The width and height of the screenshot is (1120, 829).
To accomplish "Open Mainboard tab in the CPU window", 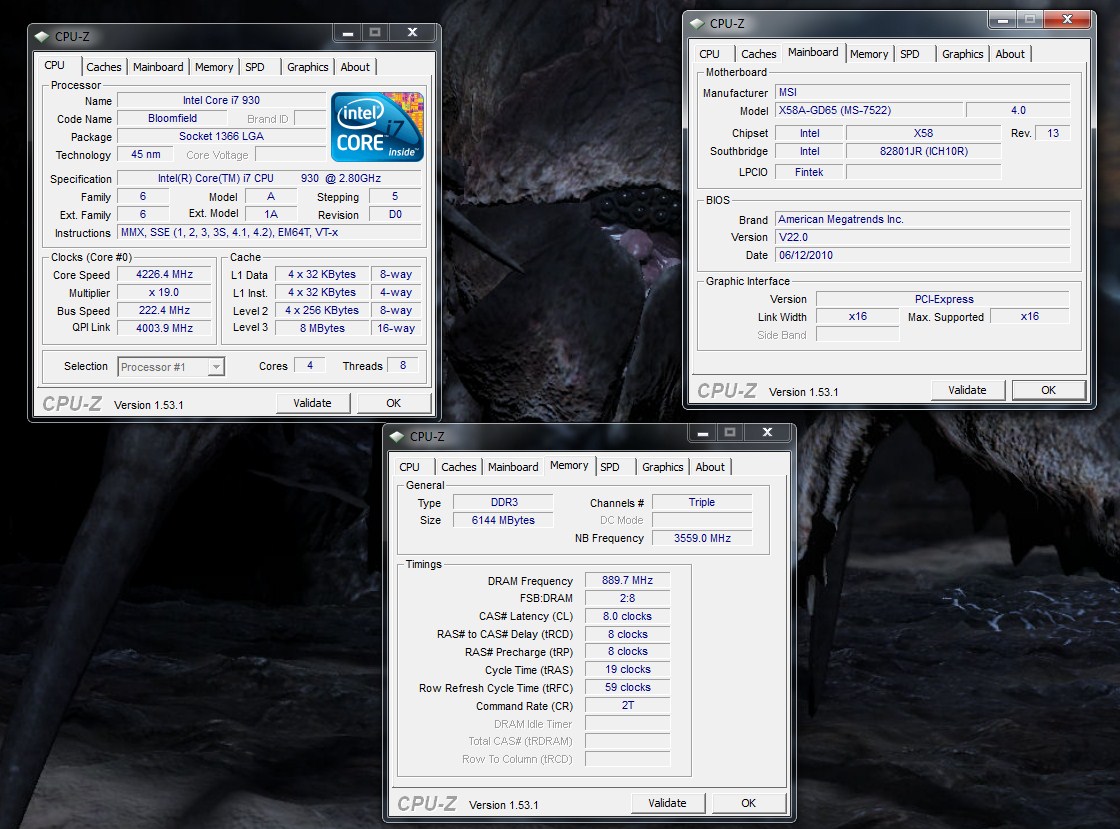I will [x=158, y=66].
